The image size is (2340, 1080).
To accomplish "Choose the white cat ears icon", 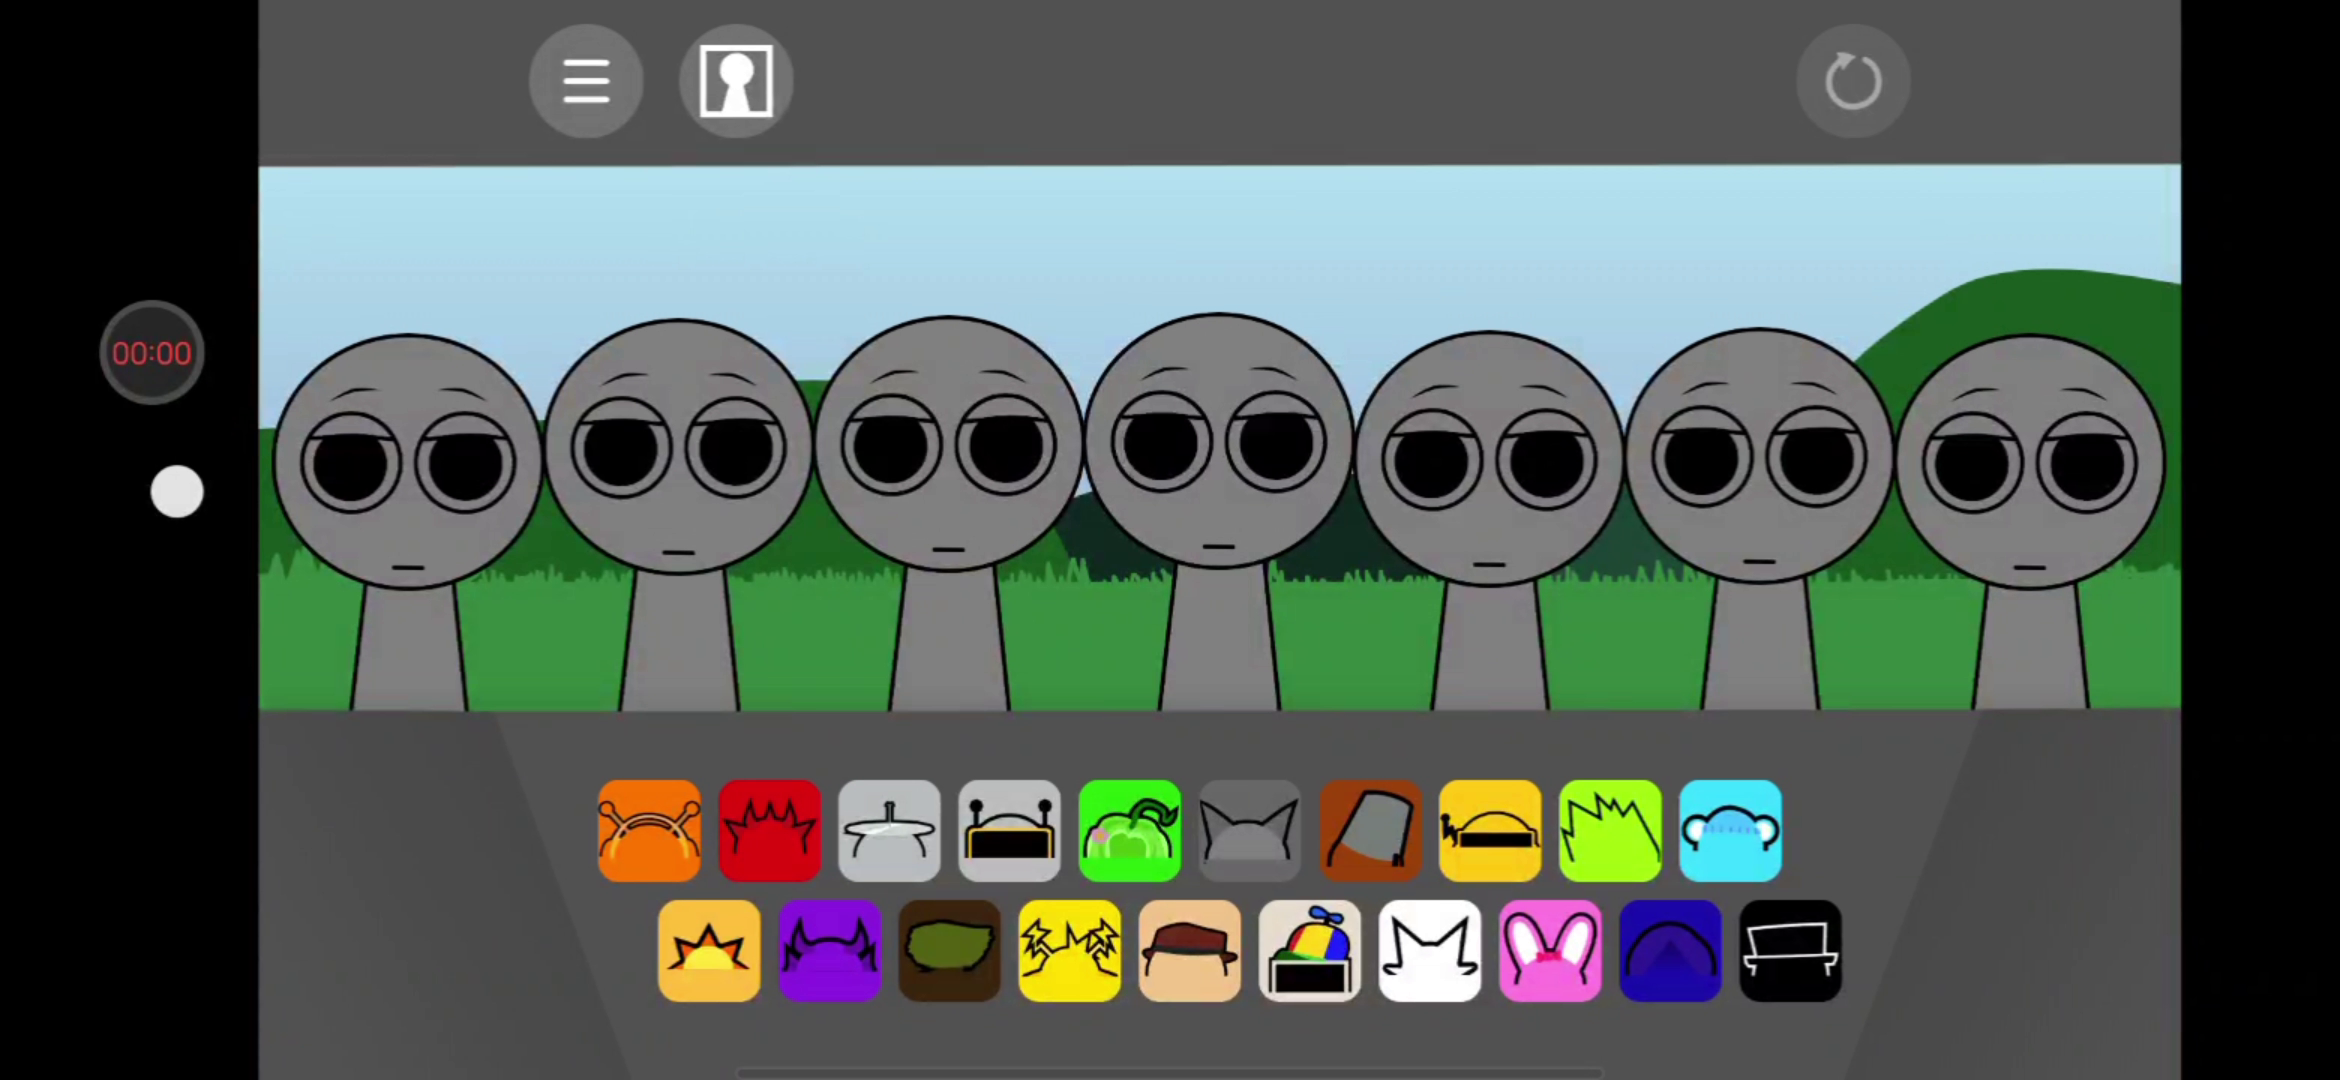I will (x=1429, y=951).
